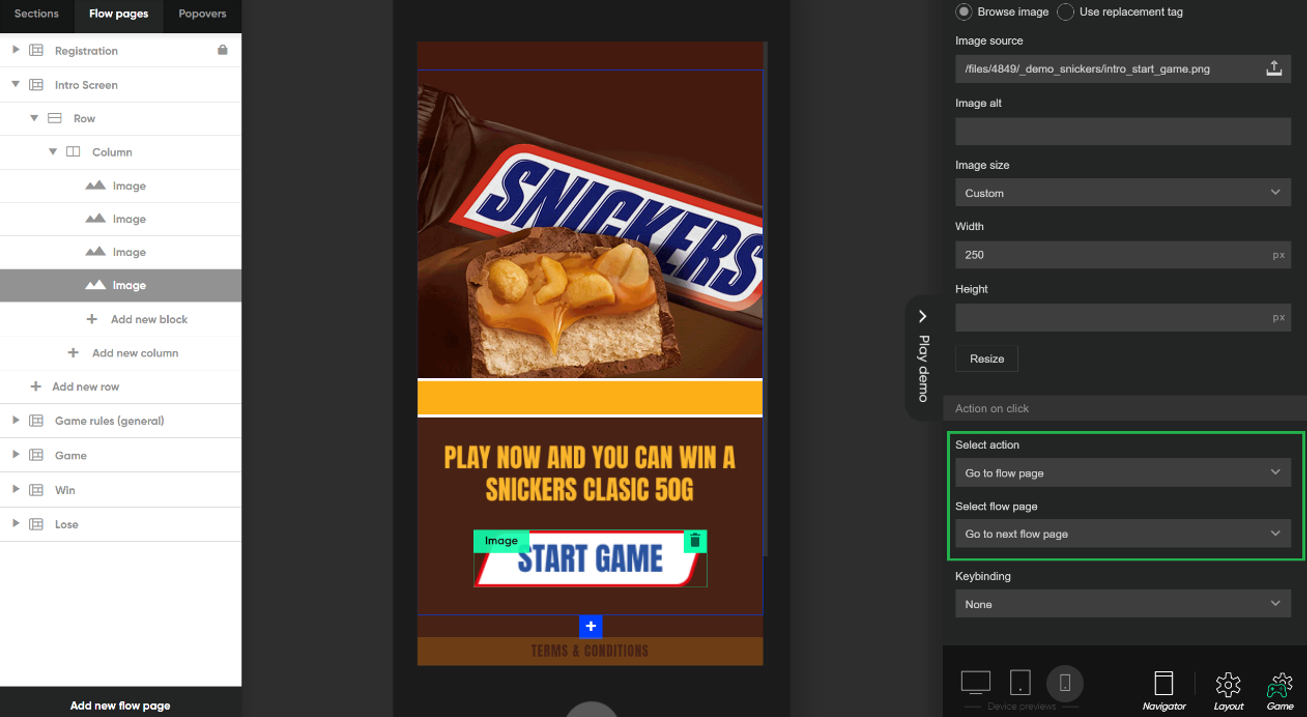Viewport: 1307px width, 717px height.
Task: Click the Intro Screen page icon
Action: coord(36,85)
